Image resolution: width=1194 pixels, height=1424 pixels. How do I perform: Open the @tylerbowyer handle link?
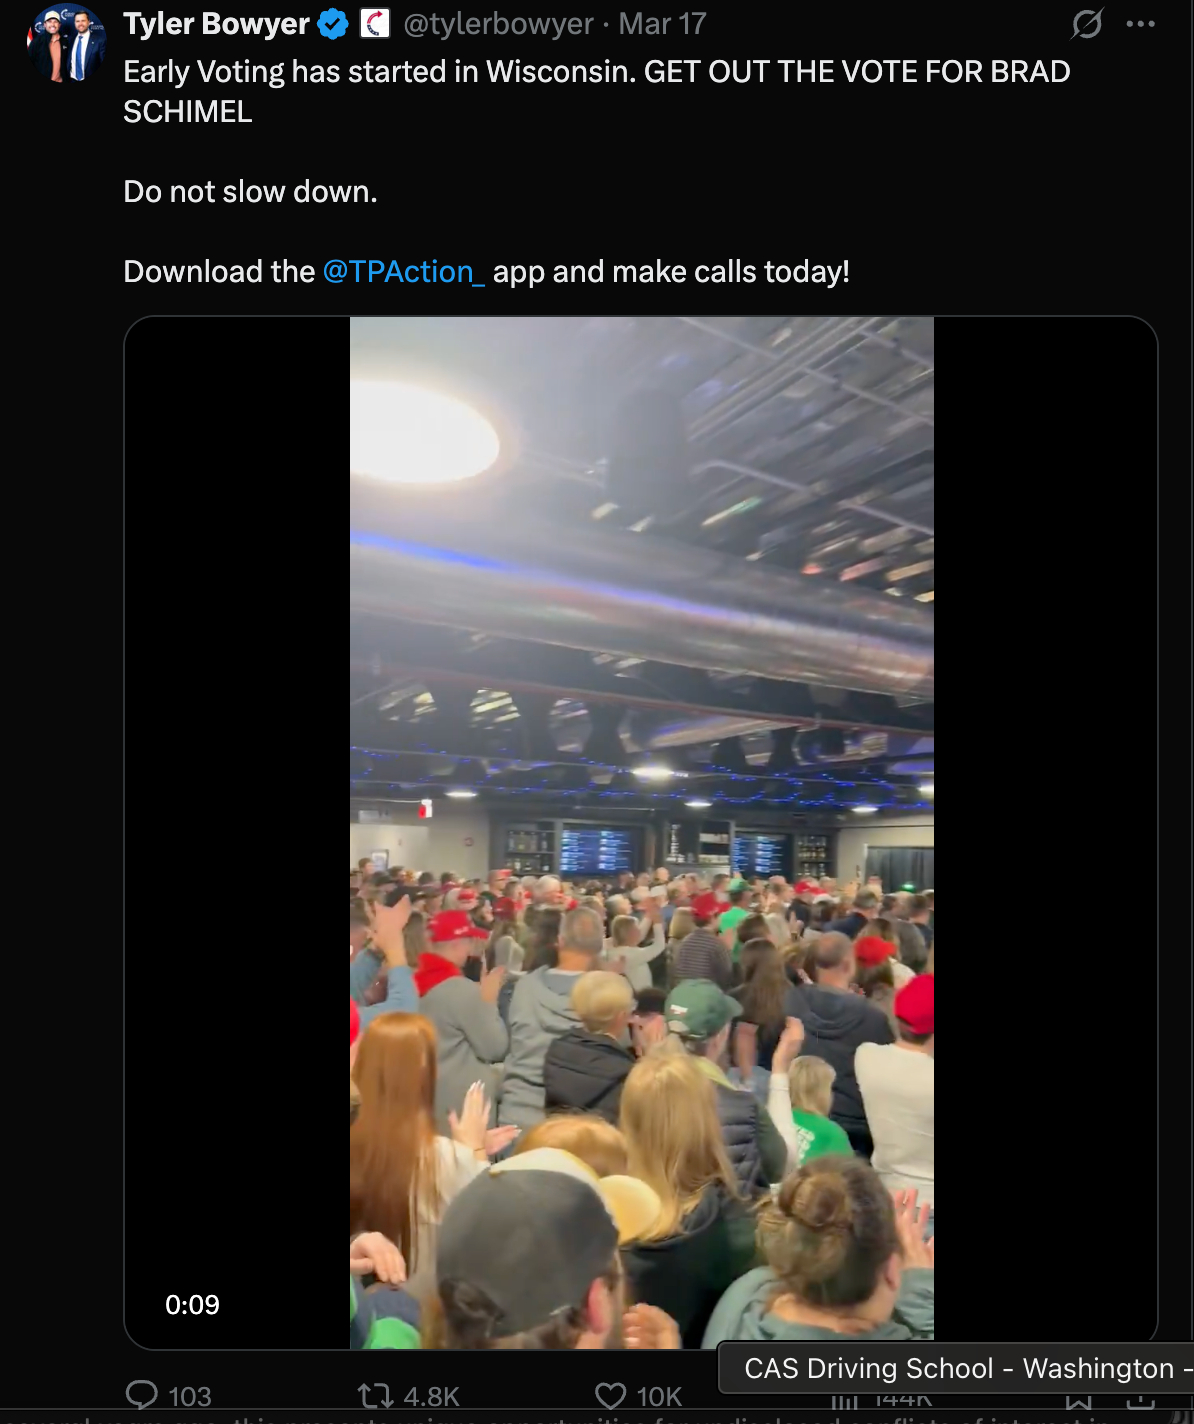coord(498,24)
